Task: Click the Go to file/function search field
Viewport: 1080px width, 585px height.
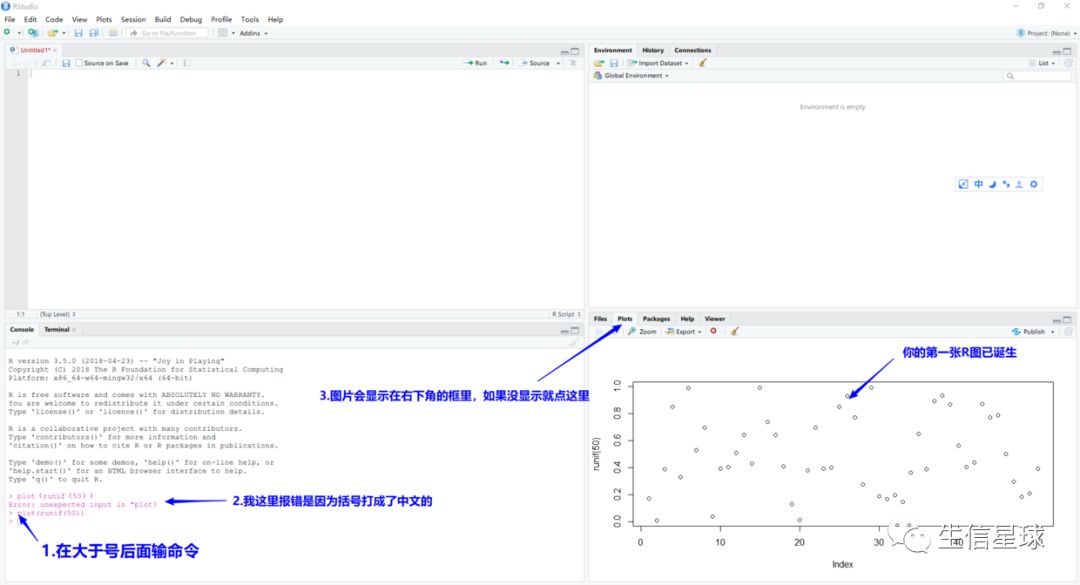Action: pos(172,33)
